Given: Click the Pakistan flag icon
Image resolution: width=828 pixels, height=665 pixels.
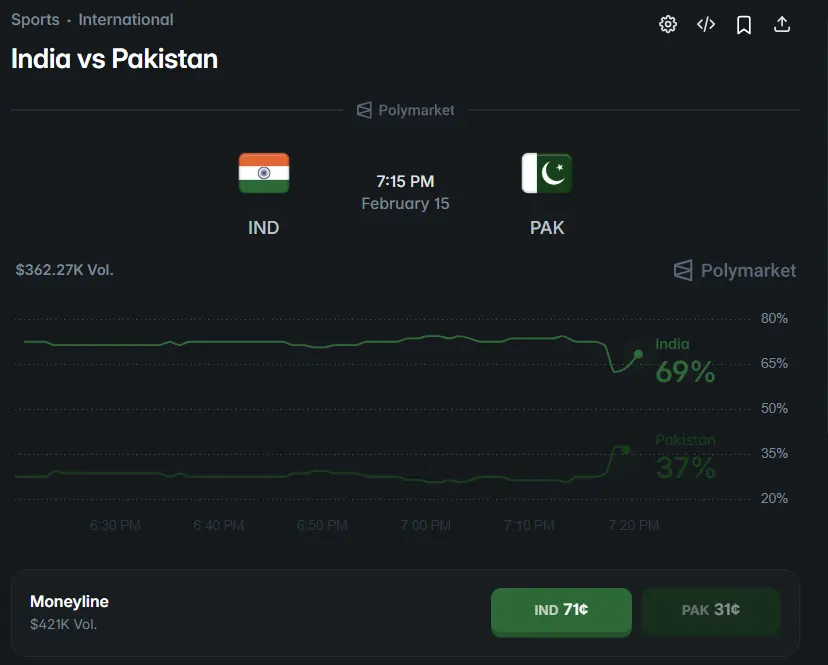Looking at the screenshot, I should pos(547,173).
